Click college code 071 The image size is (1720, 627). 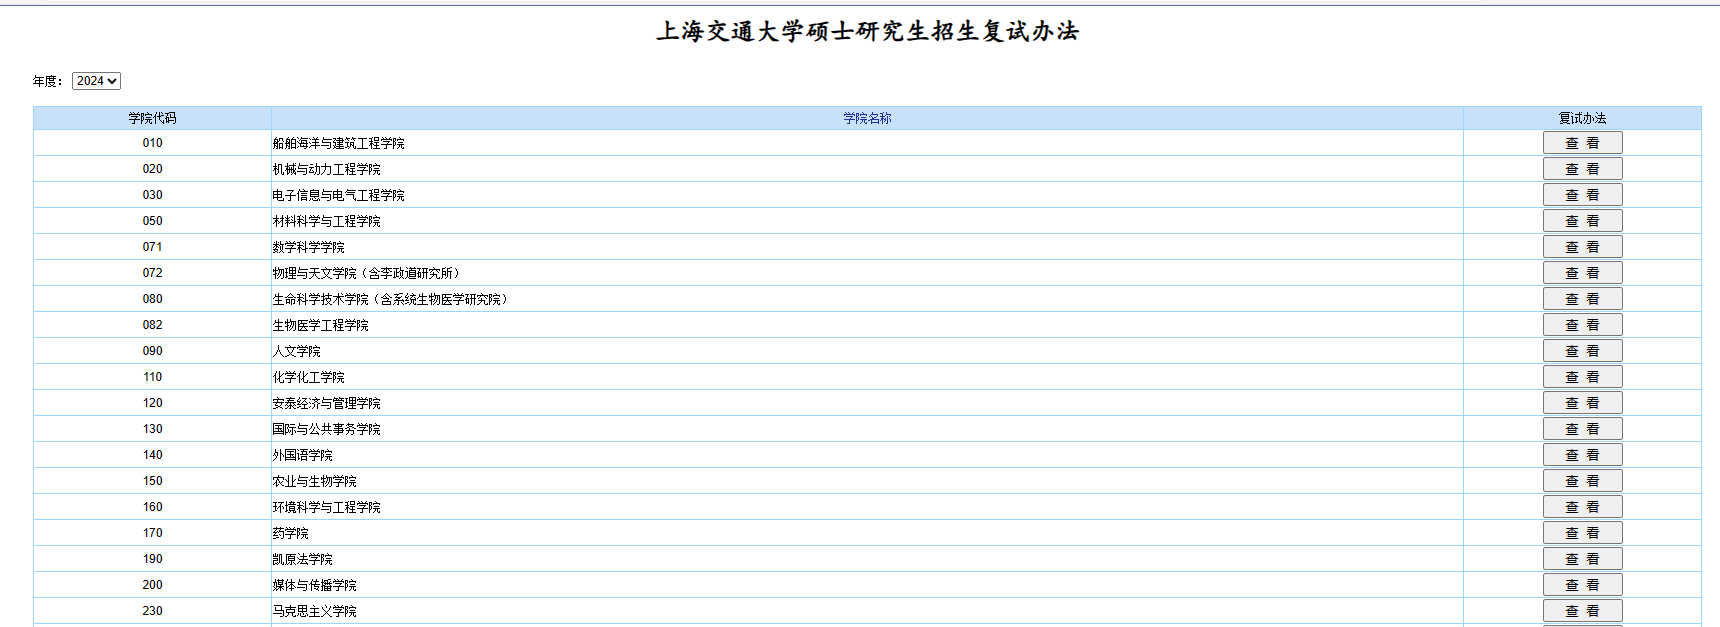(x=152, y=247)
